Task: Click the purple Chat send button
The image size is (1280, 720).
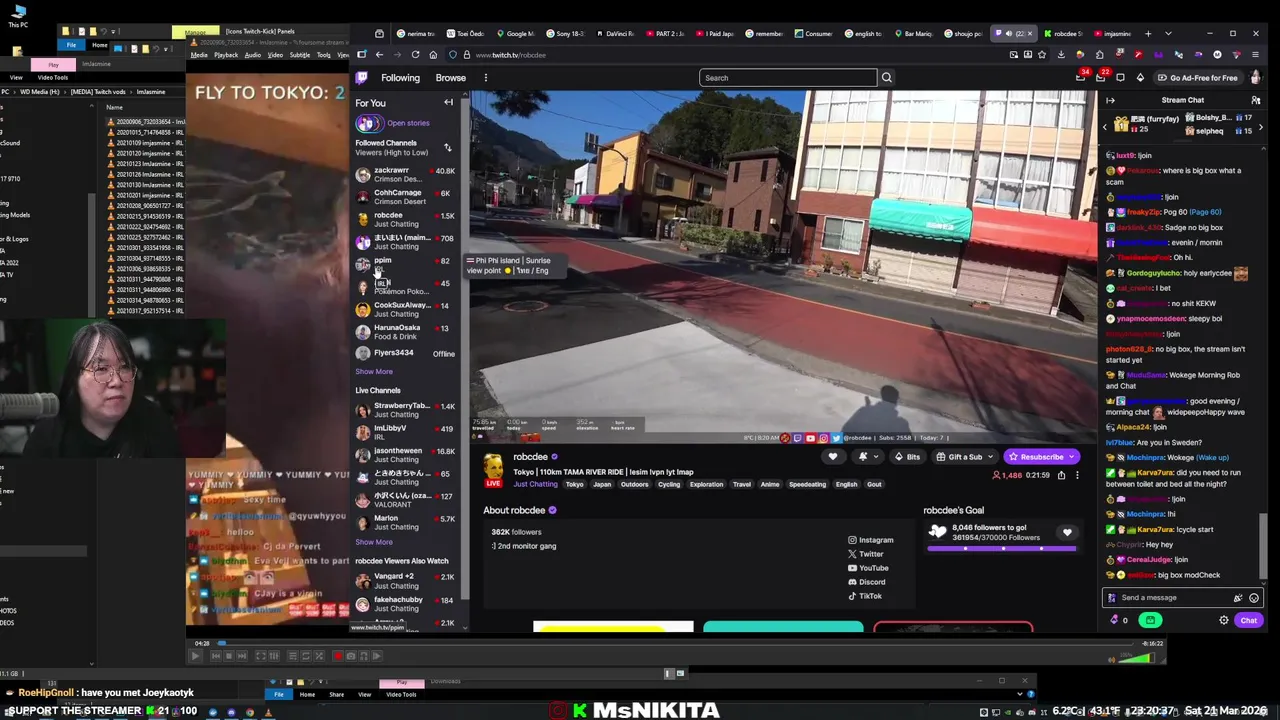Action: [1249, 620]
